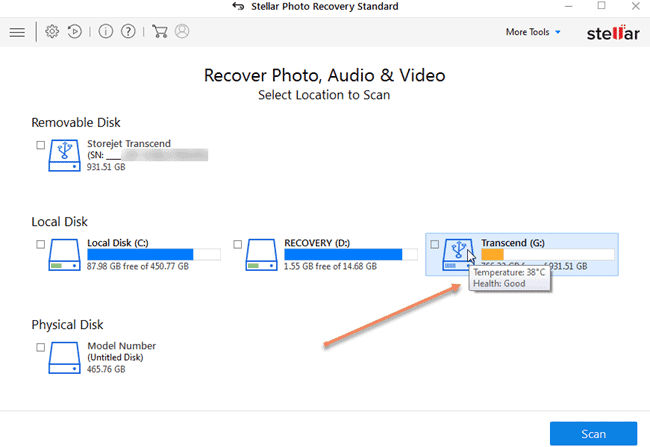Open the hamburger menu

17,32
